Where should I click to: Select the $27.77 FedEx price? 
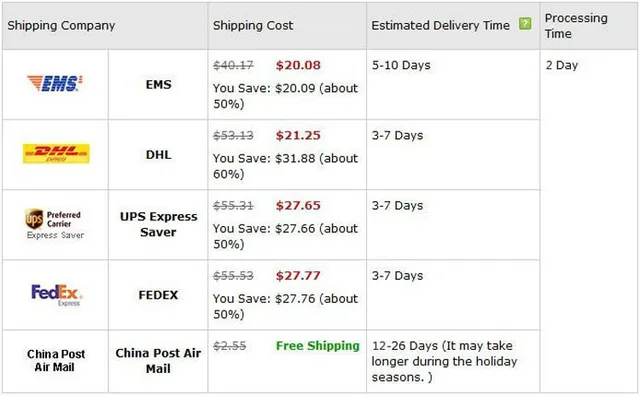point(298,276)
